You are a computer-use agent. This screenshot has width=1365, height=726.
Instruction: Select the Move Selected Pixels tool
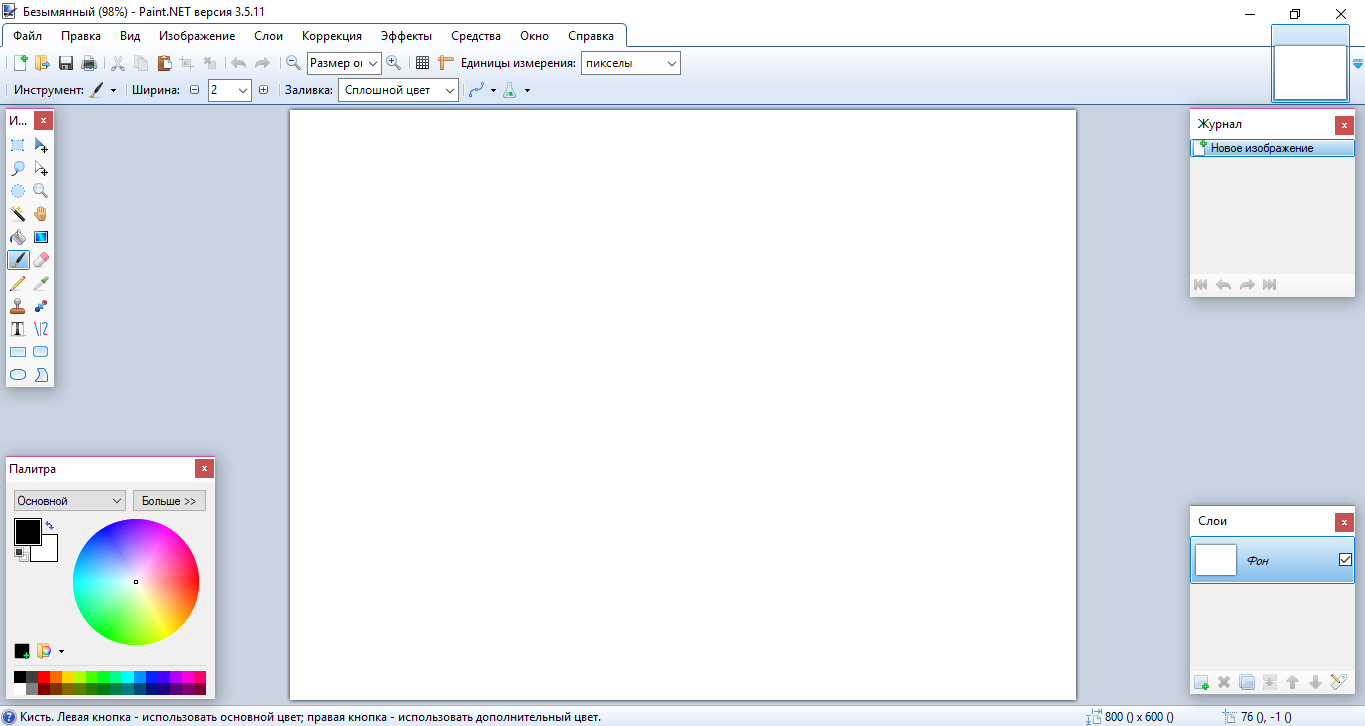point(41,145)
